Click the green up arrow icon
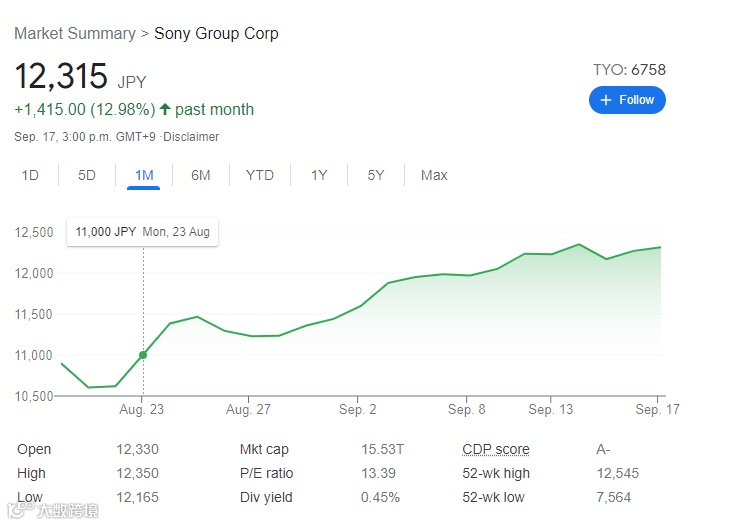The image size is (746, 525). pyautogui.click(x=165, y=109)
